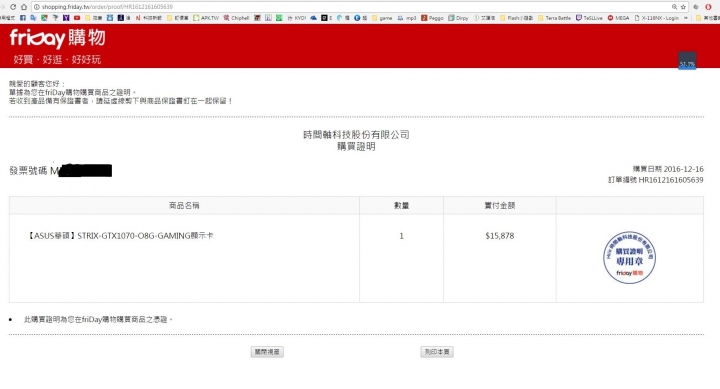Open the zoom magnifier icon in address bar
The width and height of the screenshot is (720, 389).
click(674, 7)
